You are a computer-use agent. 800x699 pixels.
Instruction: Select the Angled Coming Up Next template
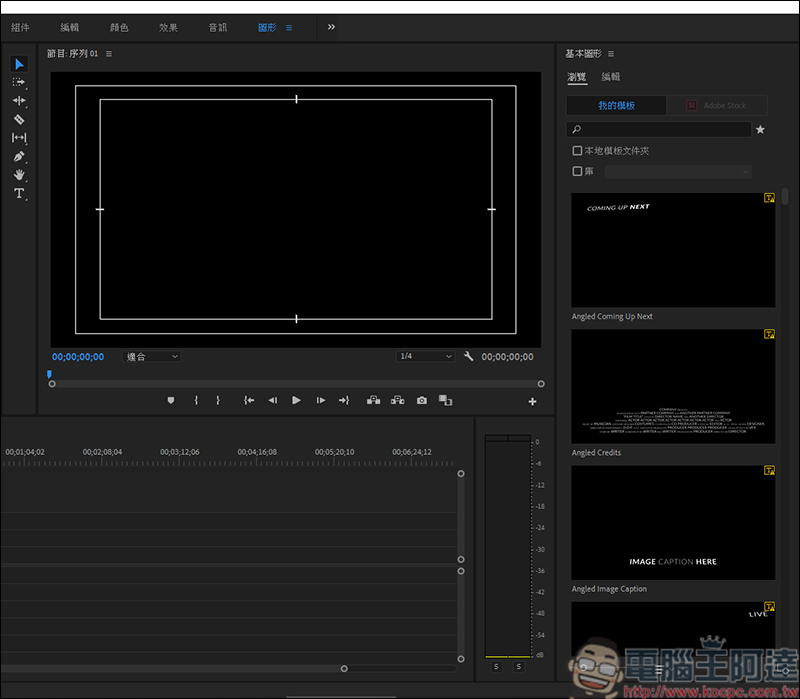point(673,250)
